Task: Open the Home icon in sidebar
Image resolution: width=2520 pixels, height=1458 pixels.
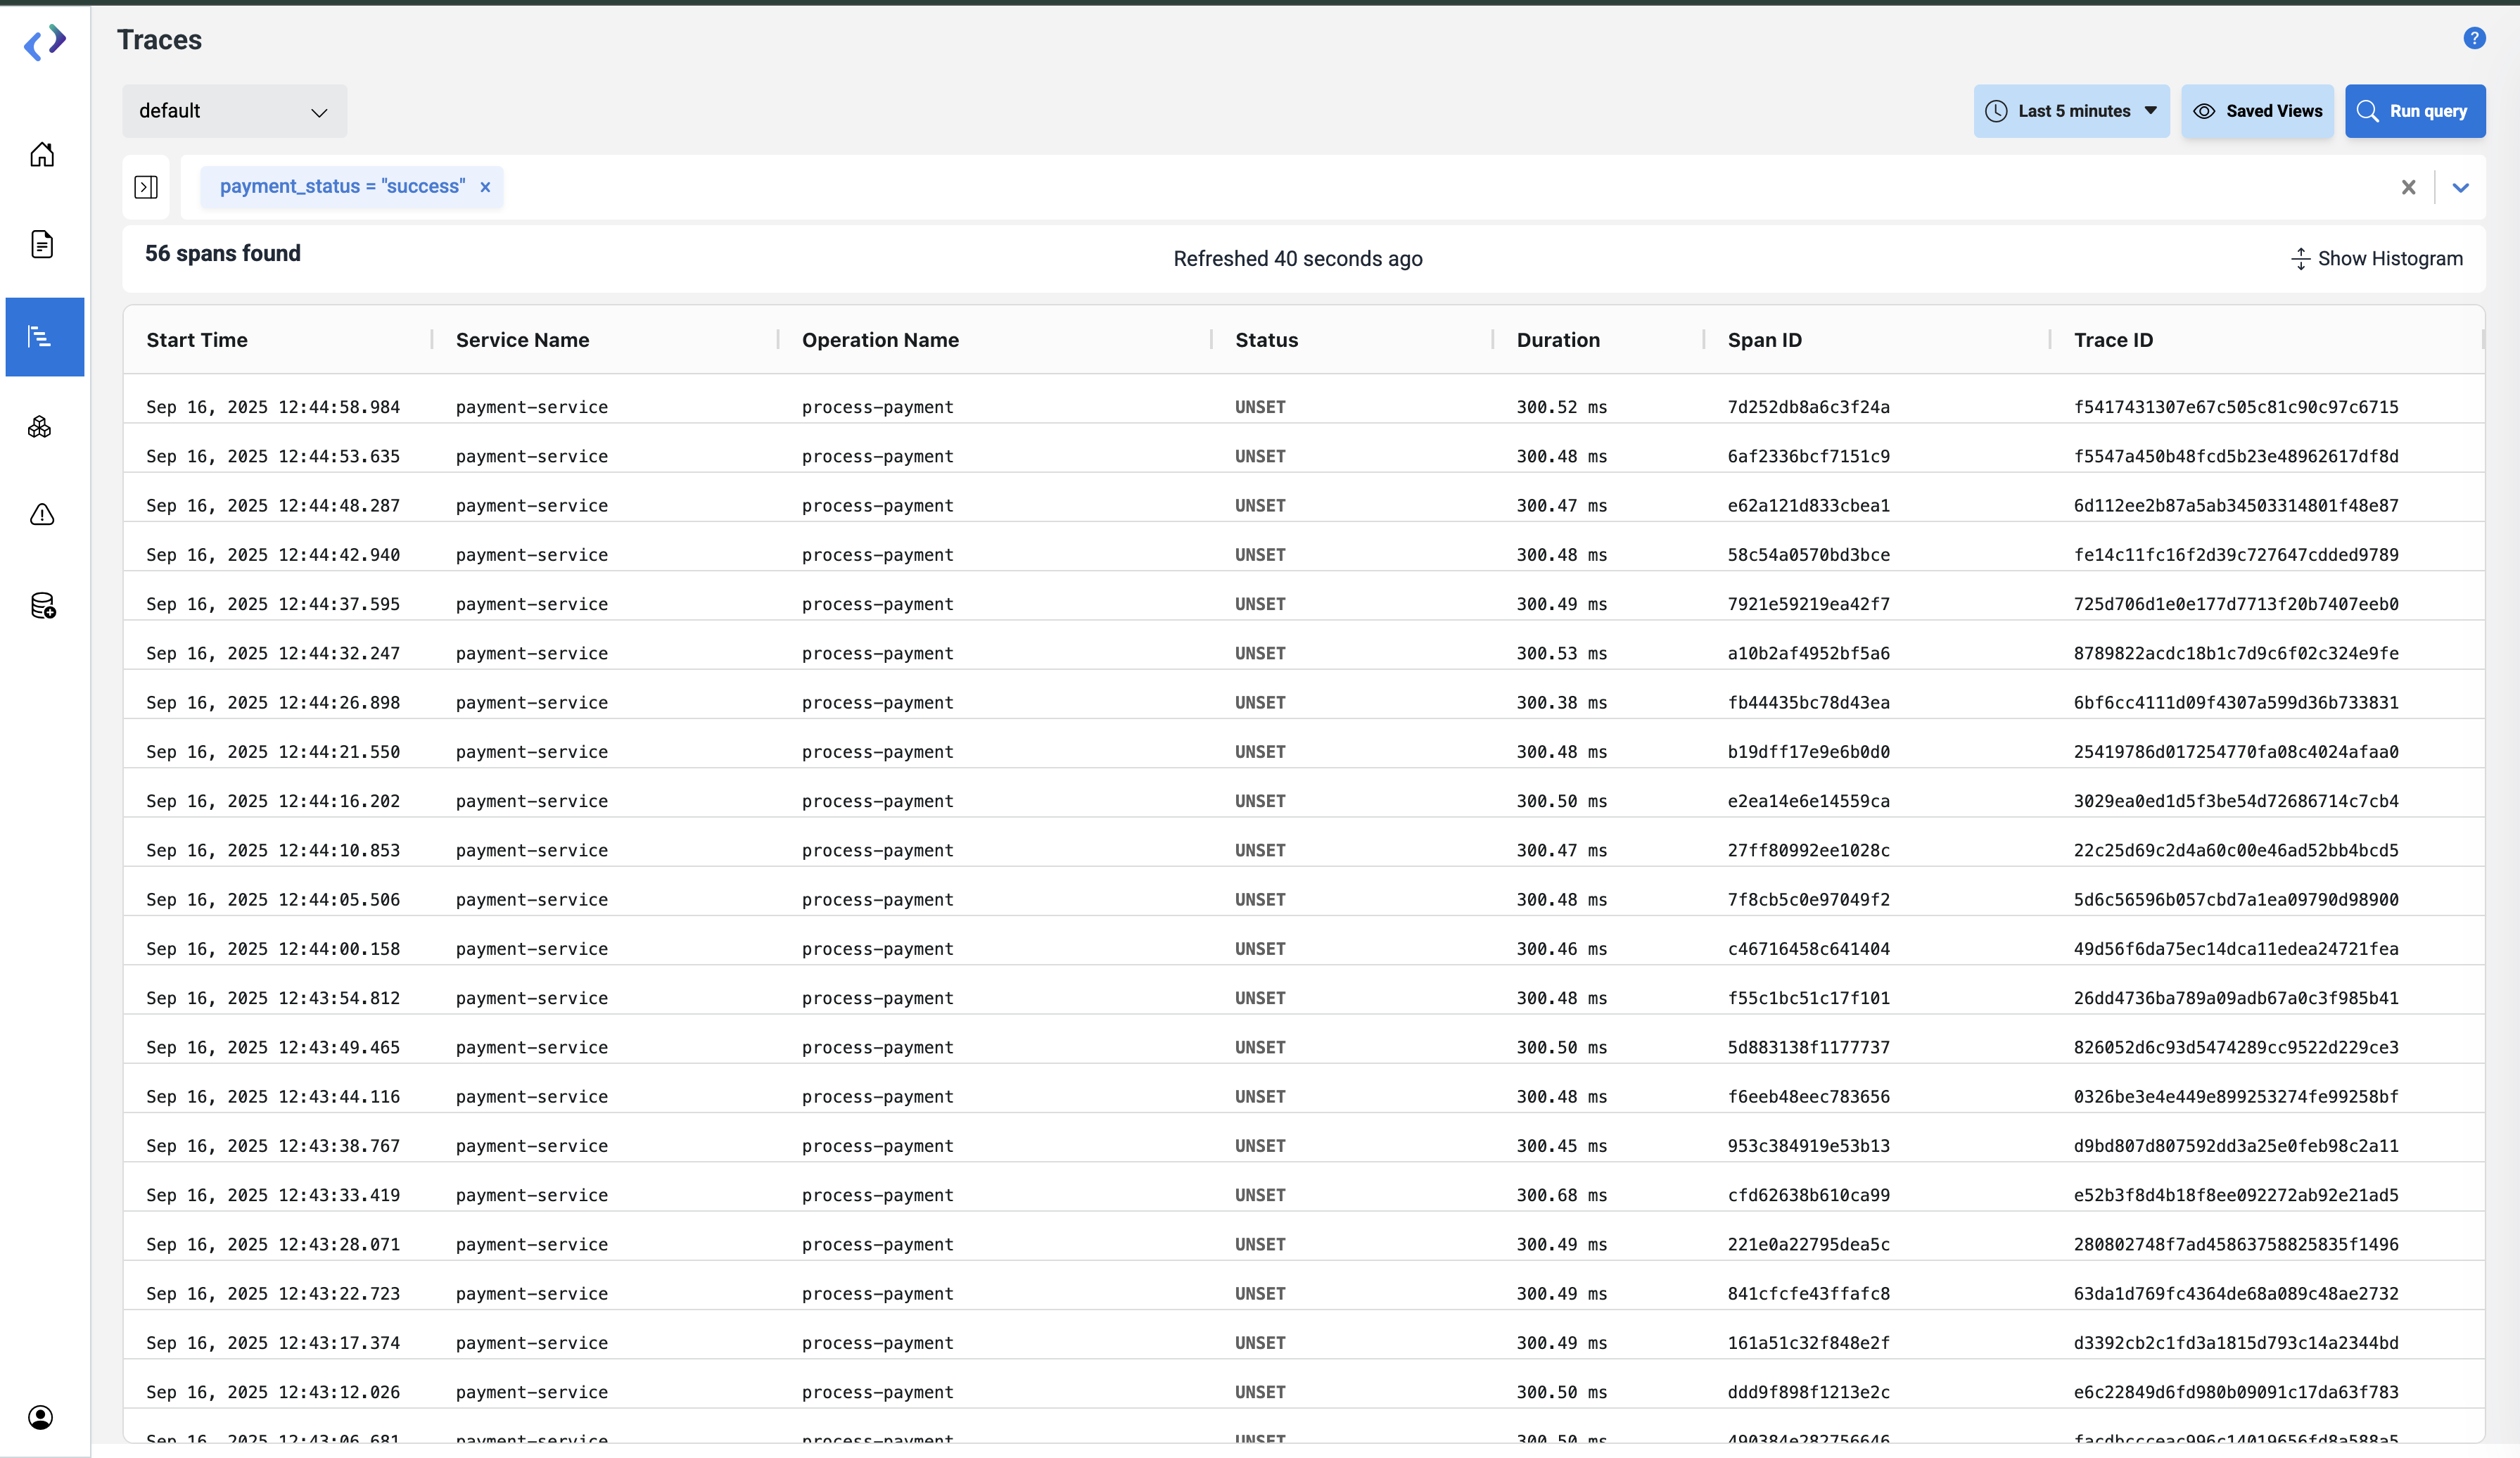Action: (x=42, y=154)
